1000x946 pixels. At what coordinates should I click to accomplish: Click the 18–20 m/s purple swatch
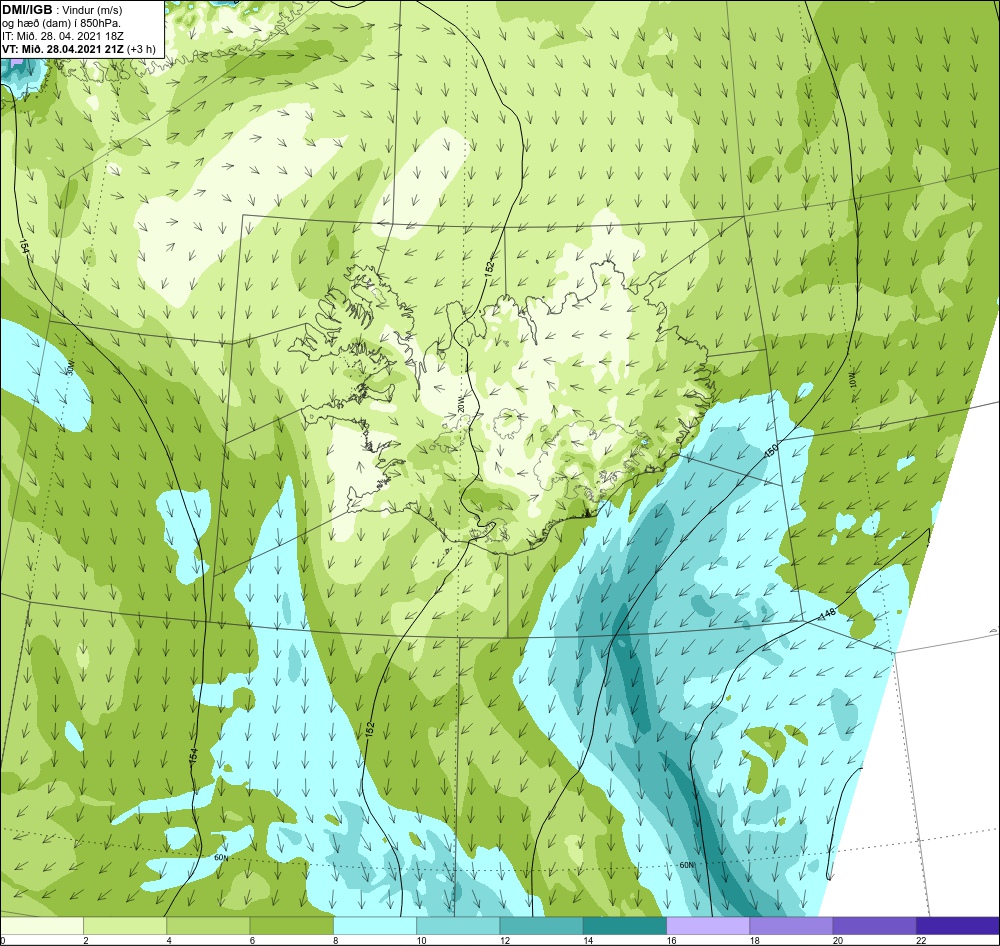click(791, 925)
